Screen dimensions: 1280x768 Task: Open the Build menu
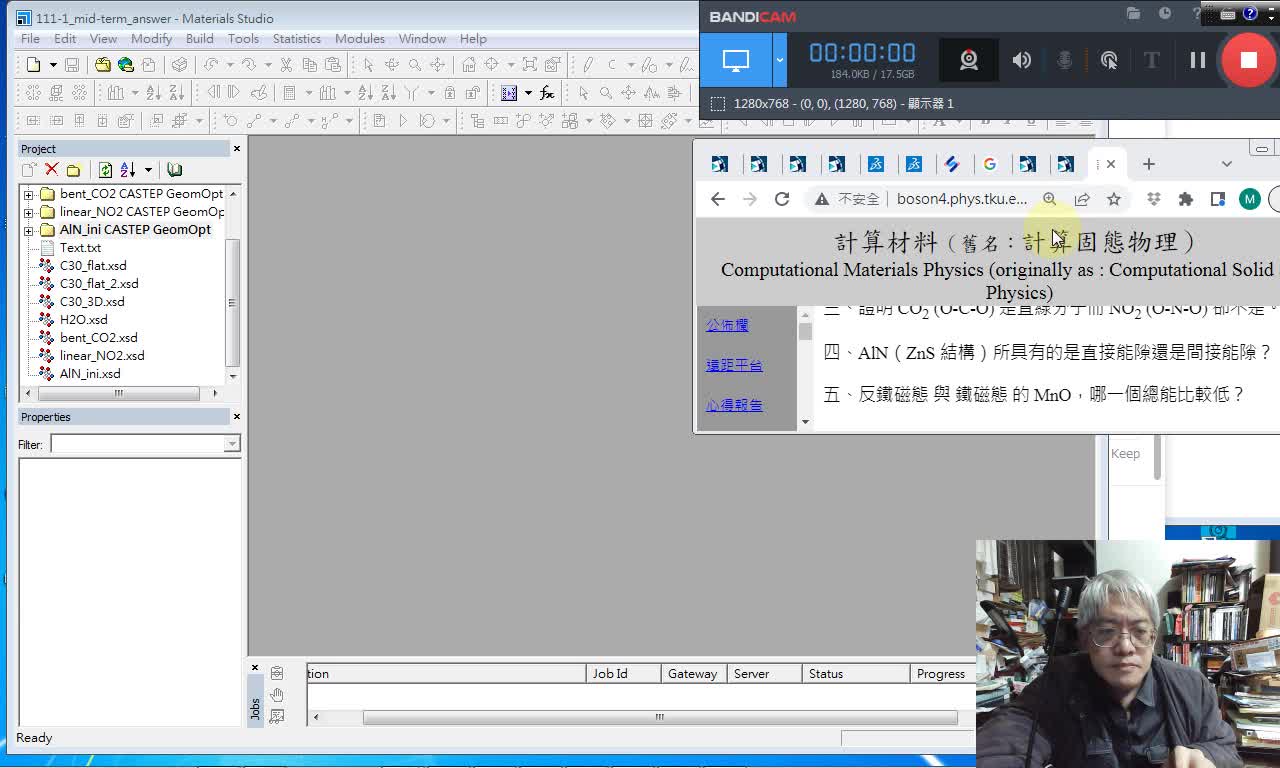(200, 38)
